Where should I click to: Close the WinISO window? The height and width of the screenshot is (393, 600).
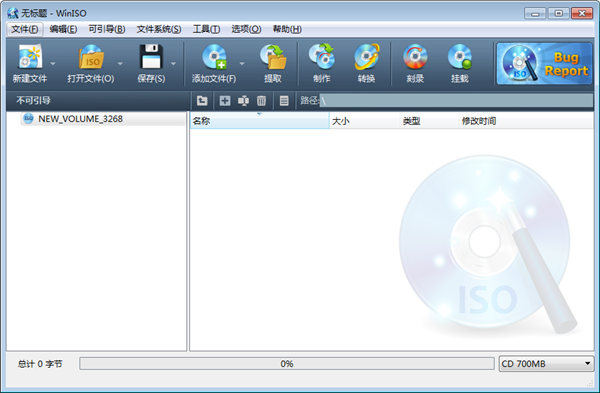[582, 13]
